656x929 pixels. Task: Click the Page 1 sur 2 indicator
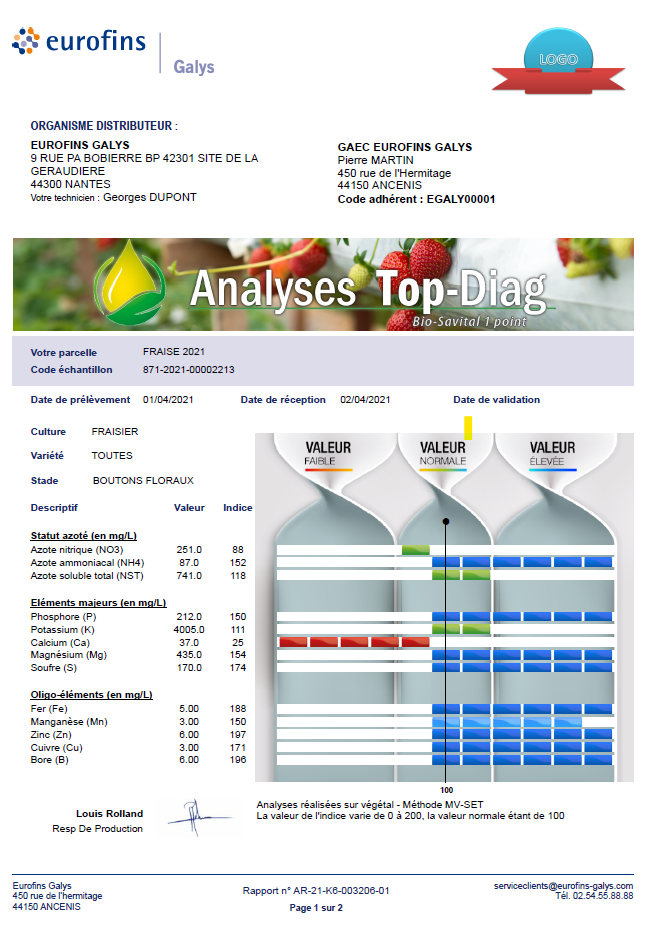[316, 908]
